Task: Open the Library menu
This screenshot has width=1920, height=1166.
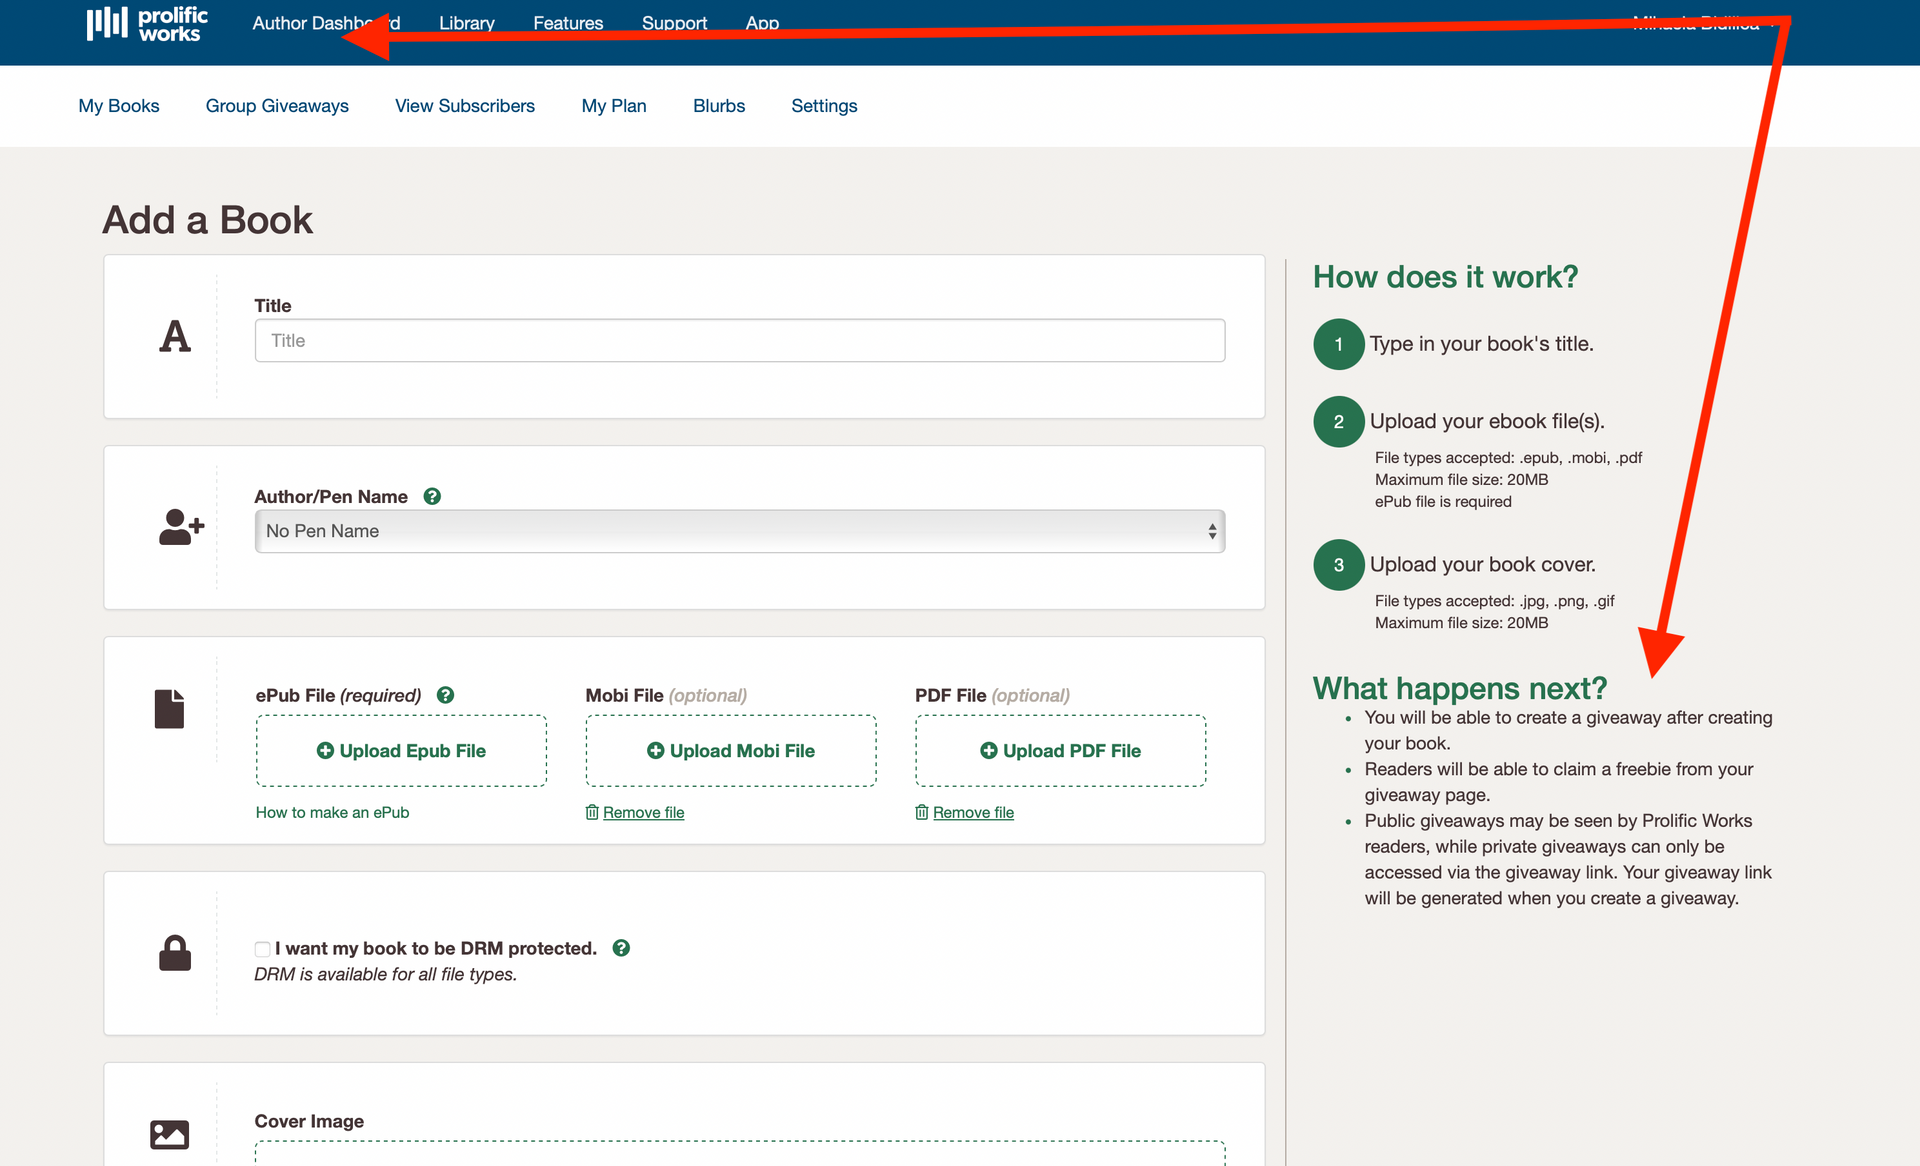Action: point(466,23)
